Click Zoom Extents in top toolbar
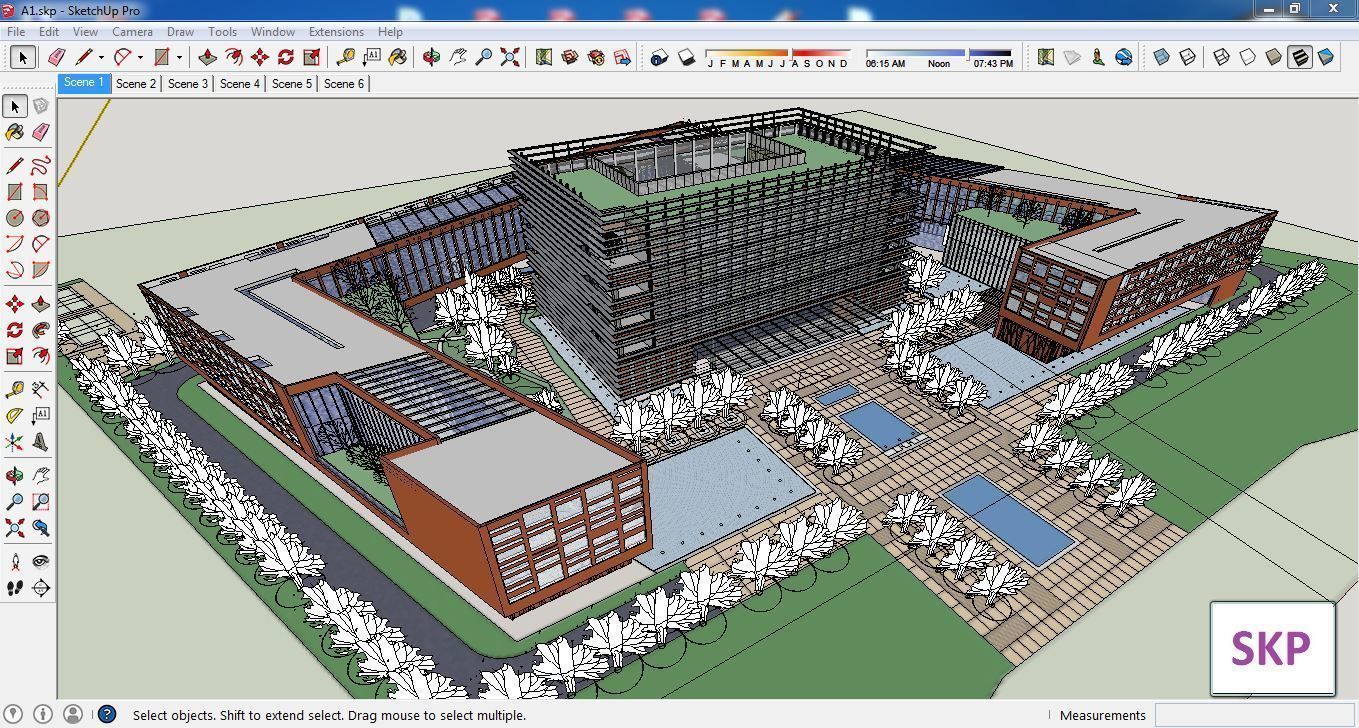Screen dimensions: 1359x728 pos(509,57)
